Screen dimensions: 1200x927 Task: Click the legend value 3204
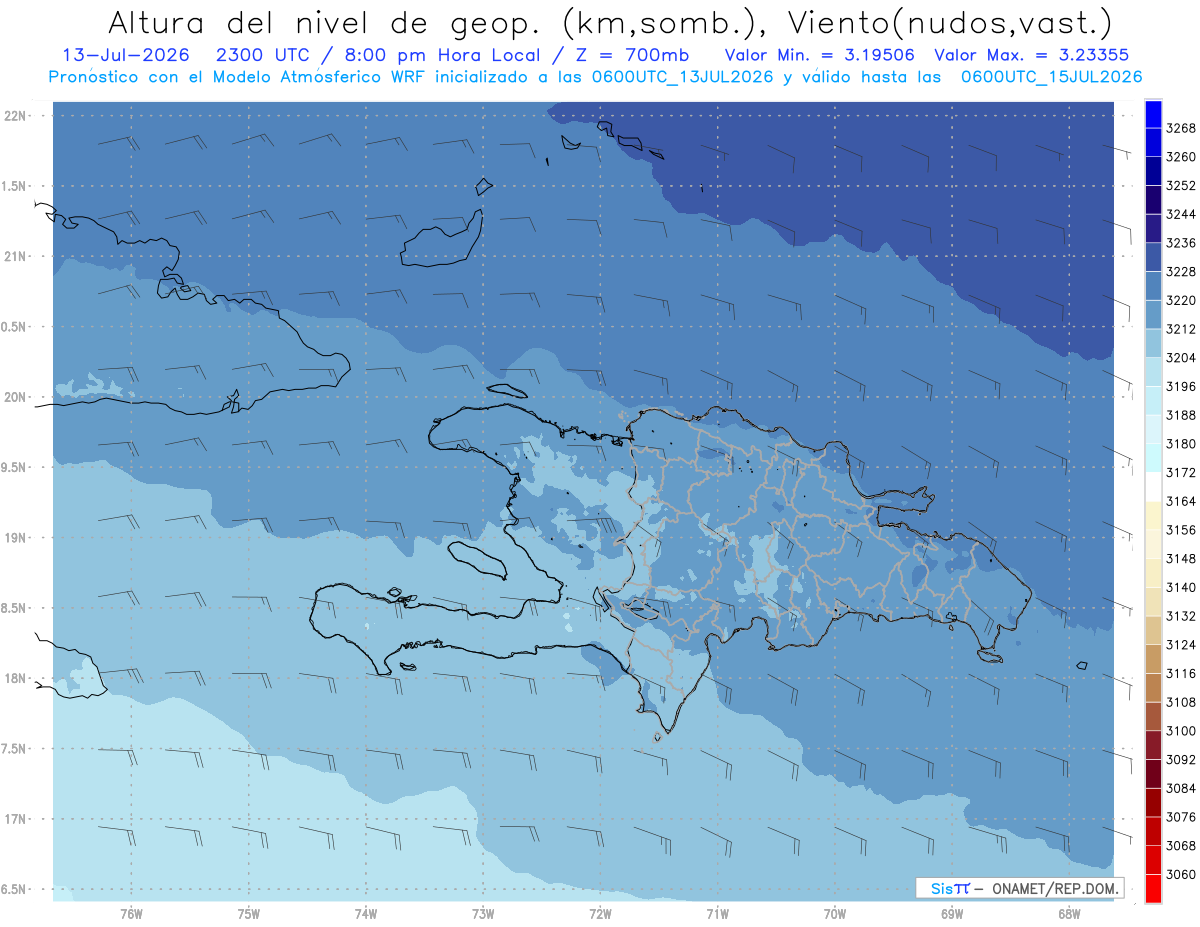click(x=1181, y=357)
